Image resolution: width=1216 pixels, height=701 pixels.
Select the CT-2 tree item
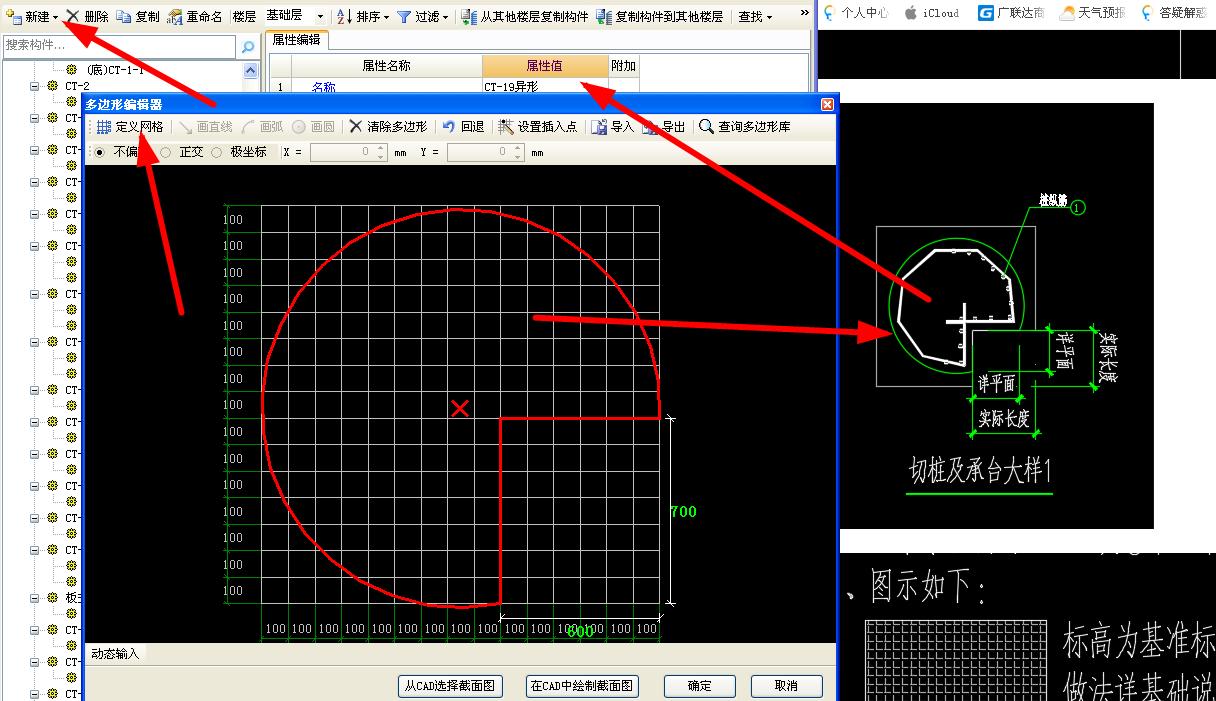(77, 86)
